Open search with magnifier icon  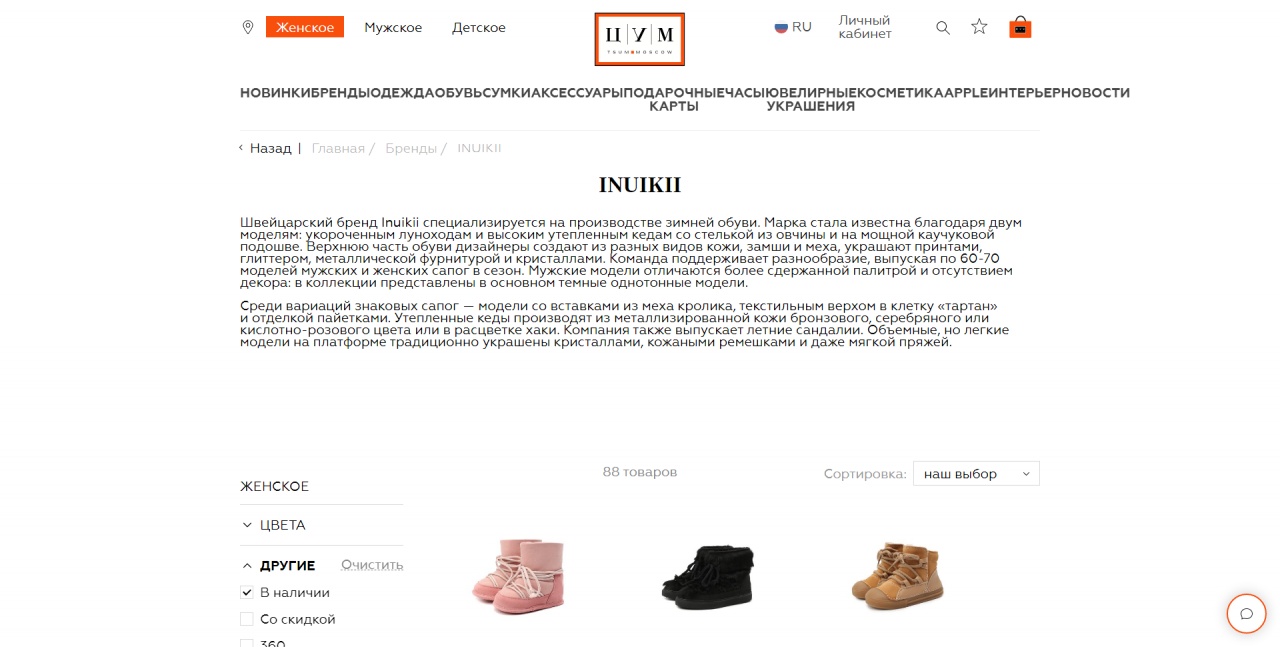(x=943, y=28)
